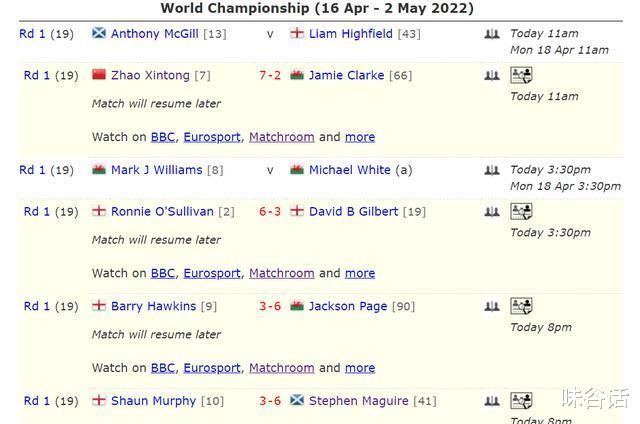The image size is (640, 424).
Task: Open head-to-head icon for McGill v Highfield
Action: click(x=492, y=34)
